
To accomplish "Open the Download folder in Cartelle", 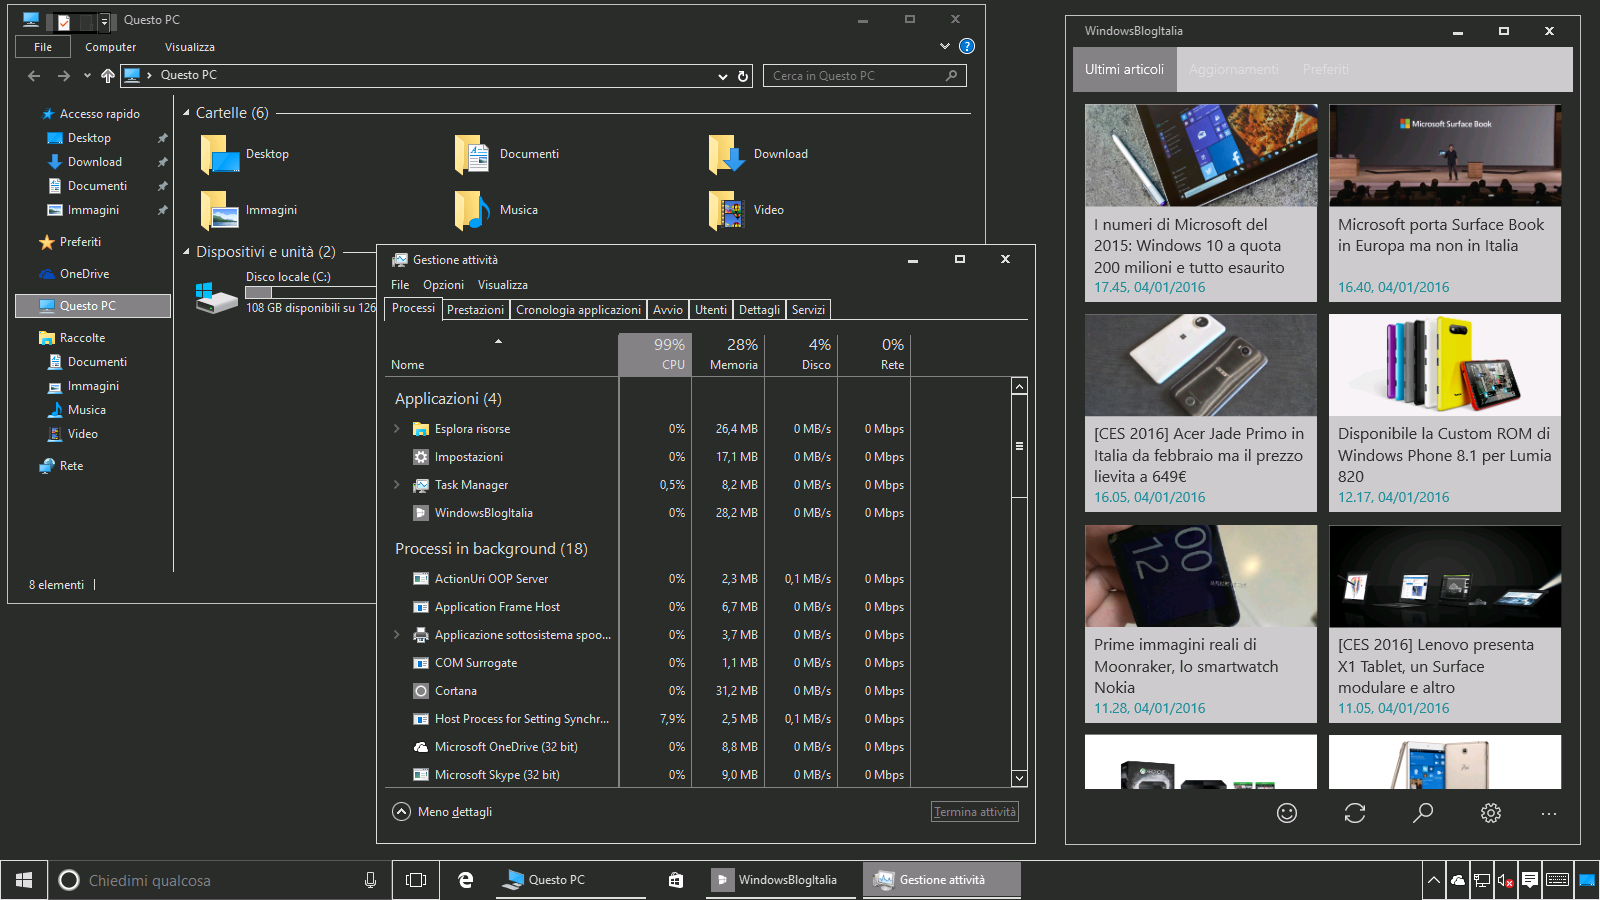I will [x=727, y=155].
